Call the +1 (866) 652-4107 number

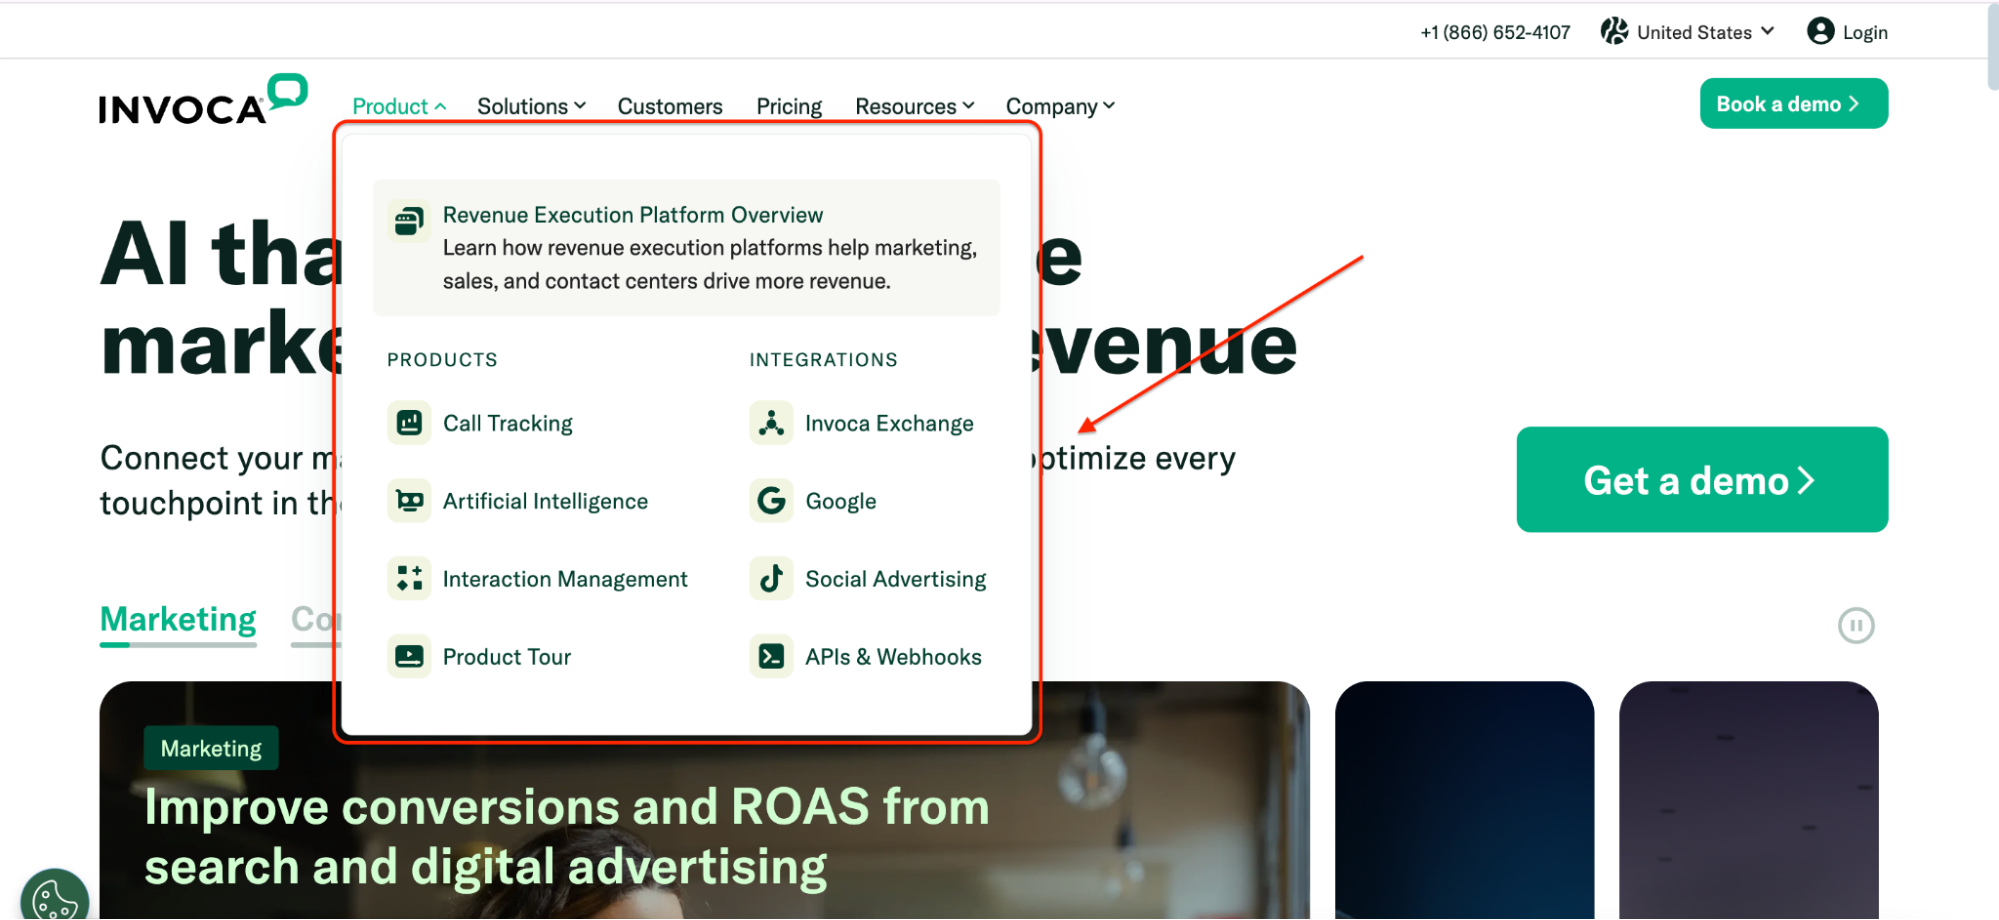[x=1495, y=32]
